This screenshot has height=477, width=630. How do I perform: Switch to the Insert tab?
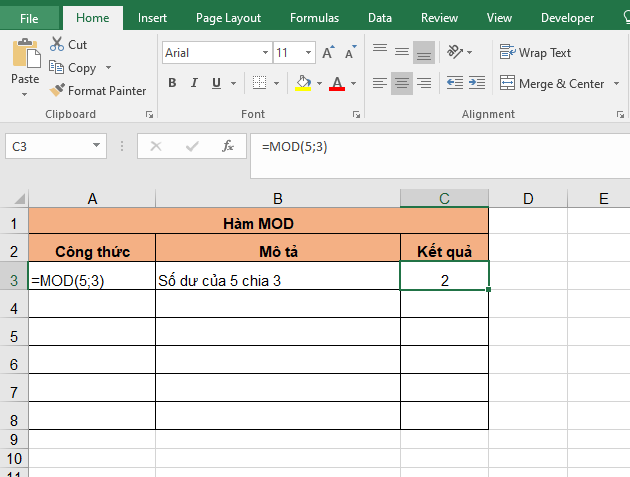click(152, 18)
